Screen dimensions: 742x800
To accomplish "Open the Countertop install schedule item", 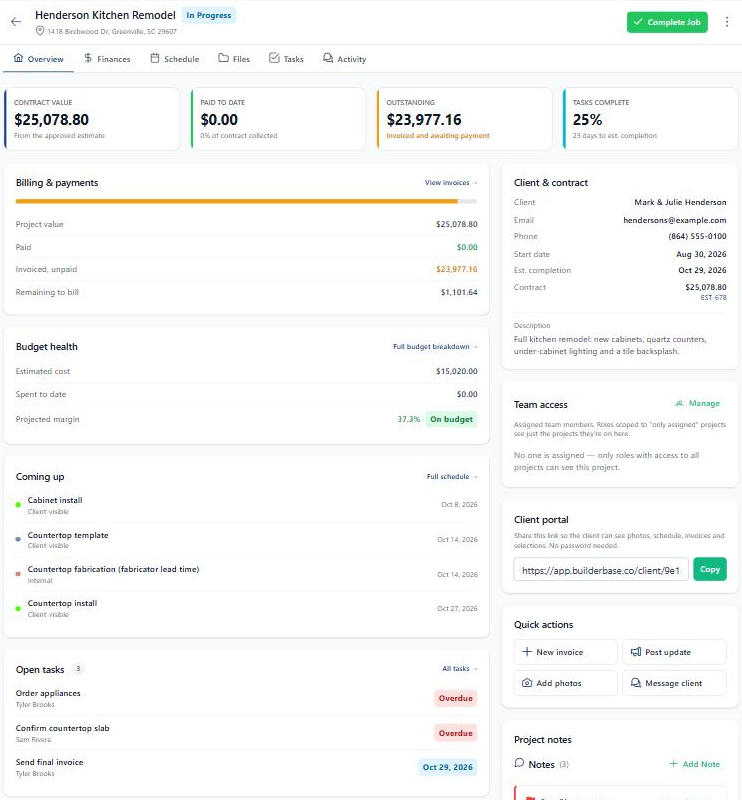I will tap(246, 608).
